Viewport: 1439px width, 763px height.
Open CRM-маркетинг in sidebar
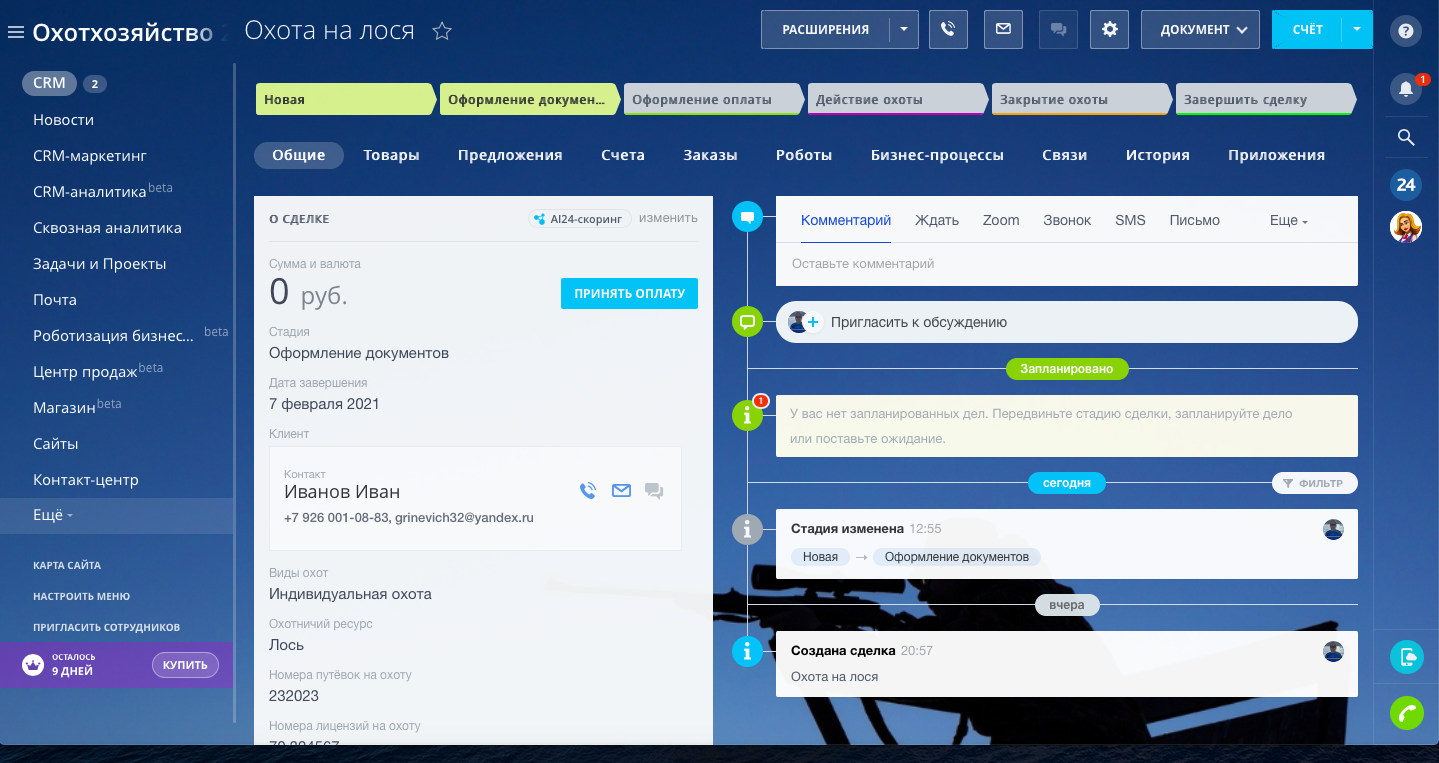[90, 156]
